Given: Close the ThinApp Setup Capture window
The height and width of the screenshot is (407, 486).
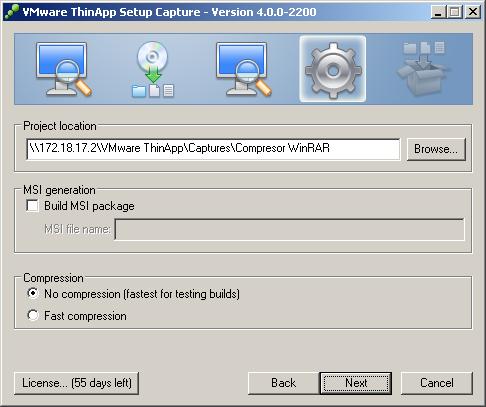Looking at the screenshot, I should (x=473, y=12).
